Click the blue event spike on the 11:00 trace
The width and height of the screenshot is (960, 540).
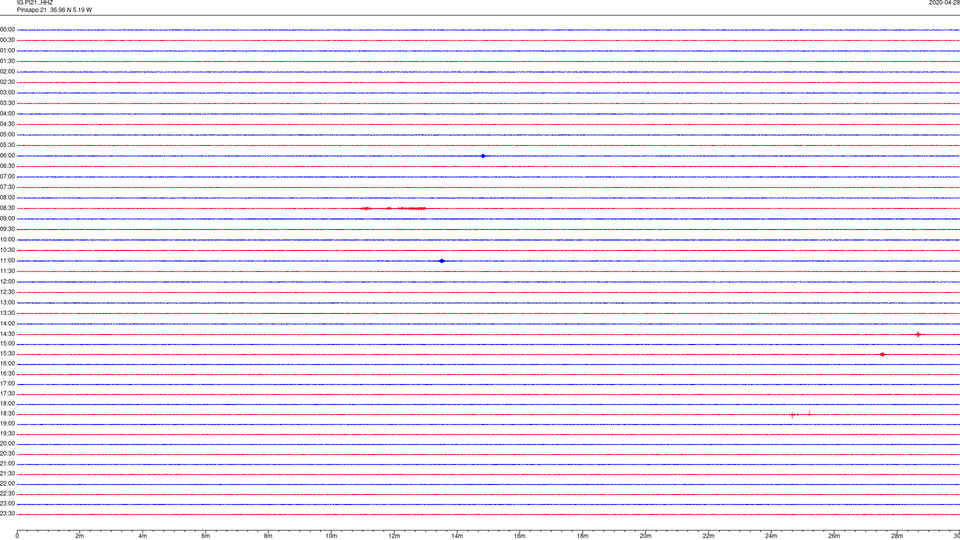point(441,261)
